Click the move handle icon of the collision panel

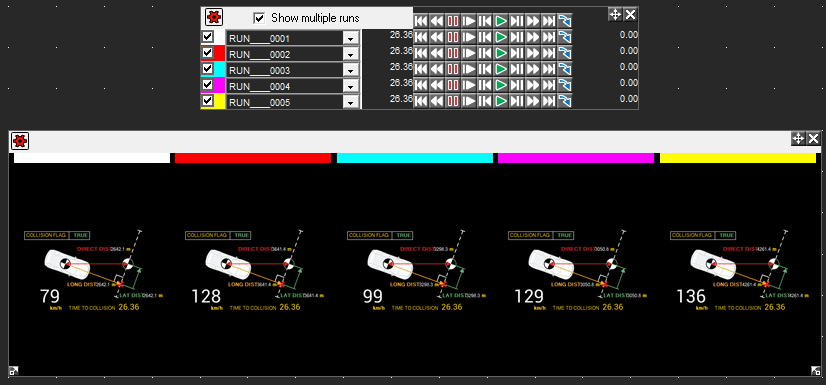[798, 139]
